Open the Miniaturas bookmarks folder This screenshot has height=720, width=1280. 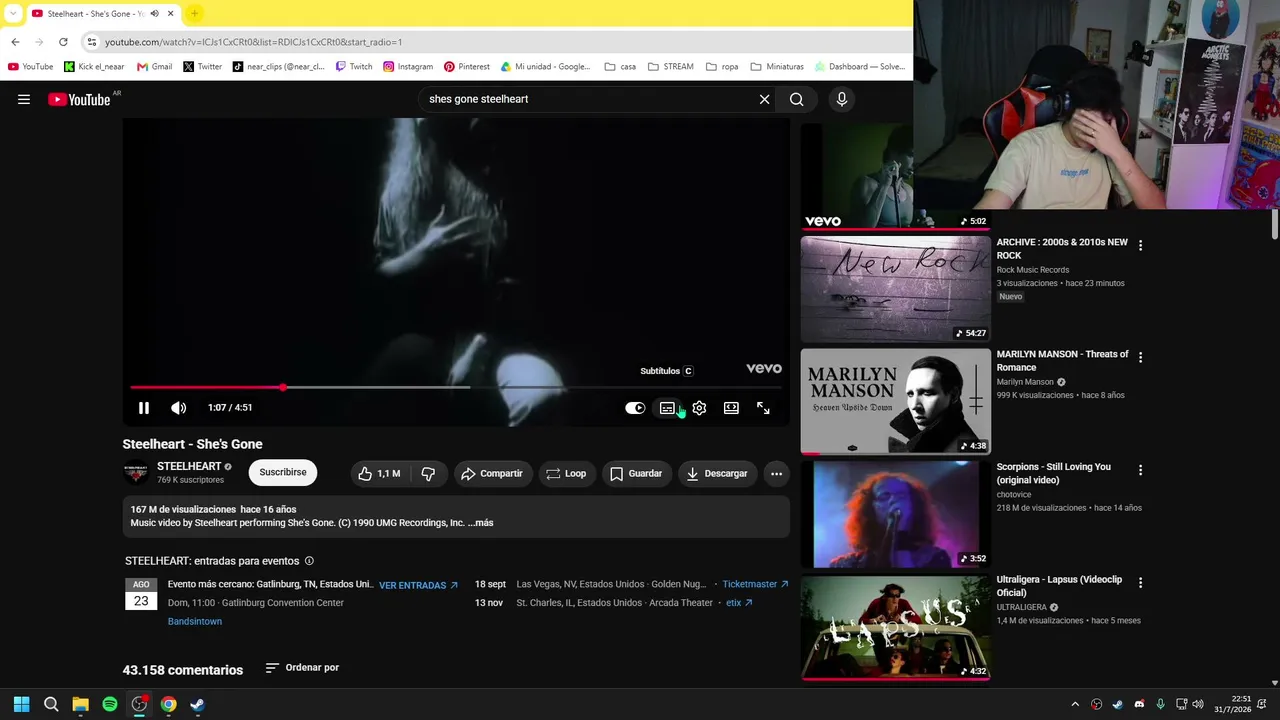(x=777, y=67)
